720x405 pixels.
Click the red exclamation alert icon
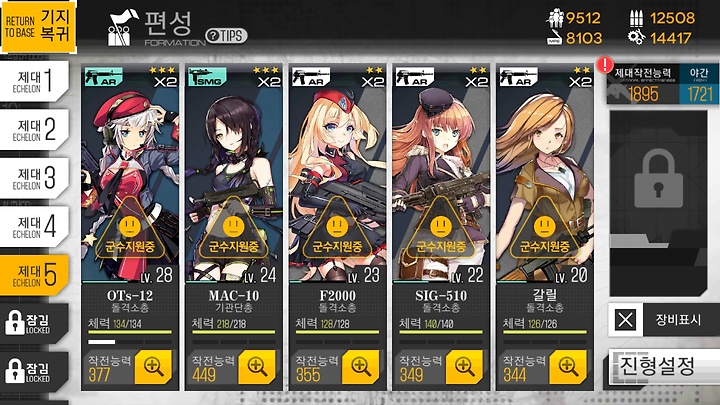(x=605, y=65)
